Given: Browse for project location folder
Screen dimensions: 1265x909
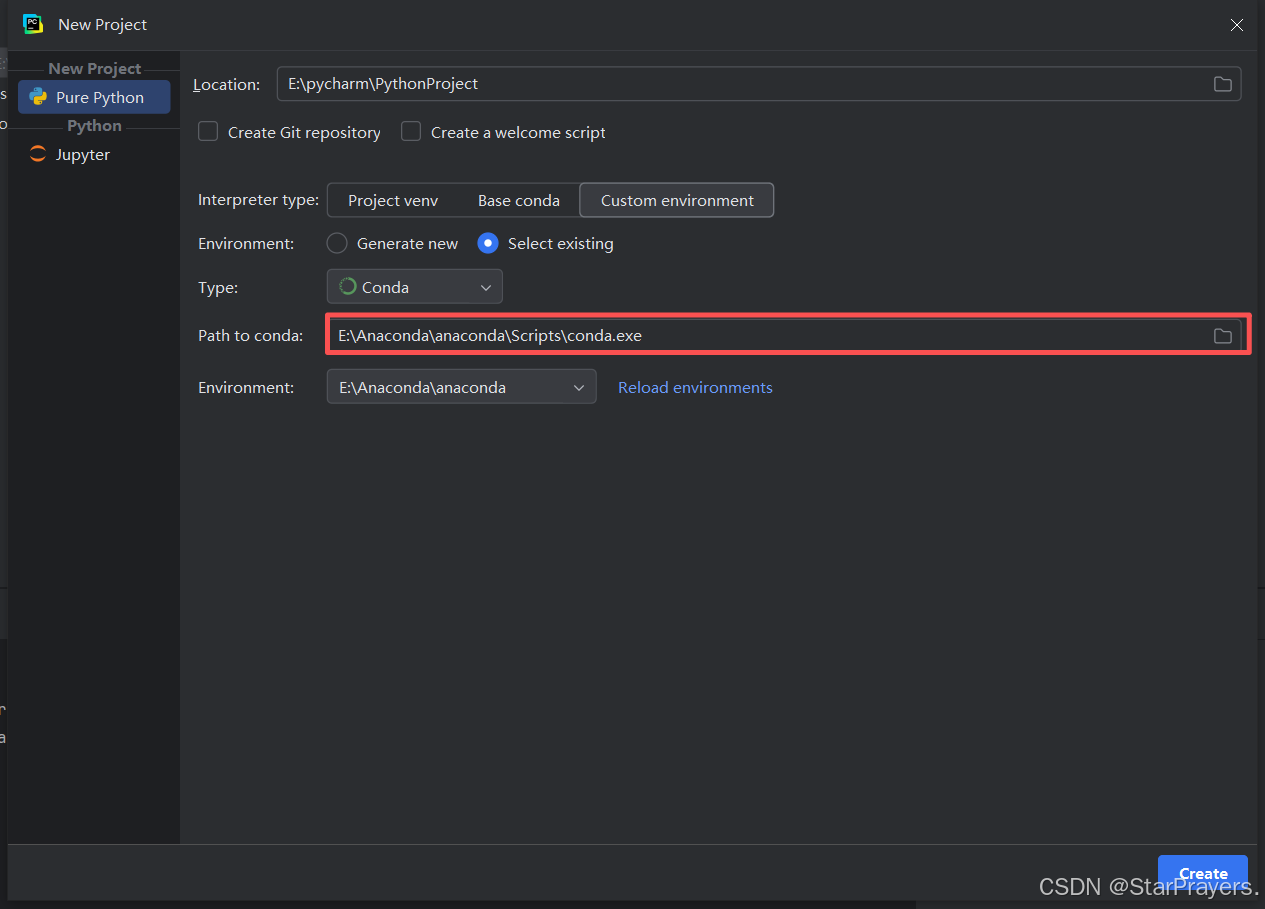Looking at the screenshot, I should (x=1222, y=84).
